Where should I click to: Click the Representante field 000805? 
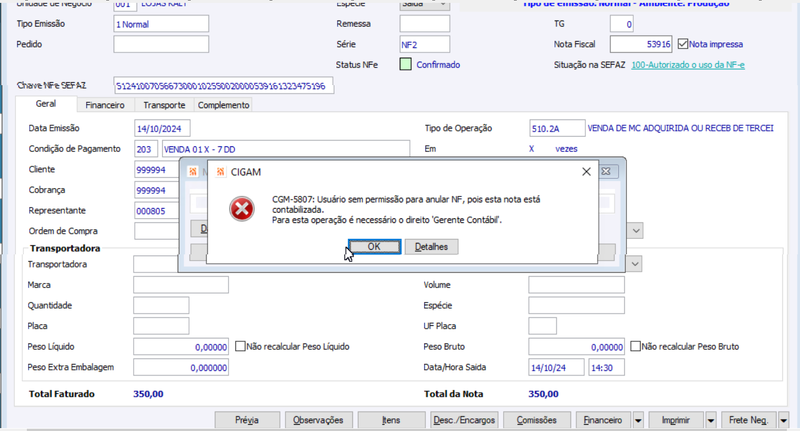coord(157,211)
